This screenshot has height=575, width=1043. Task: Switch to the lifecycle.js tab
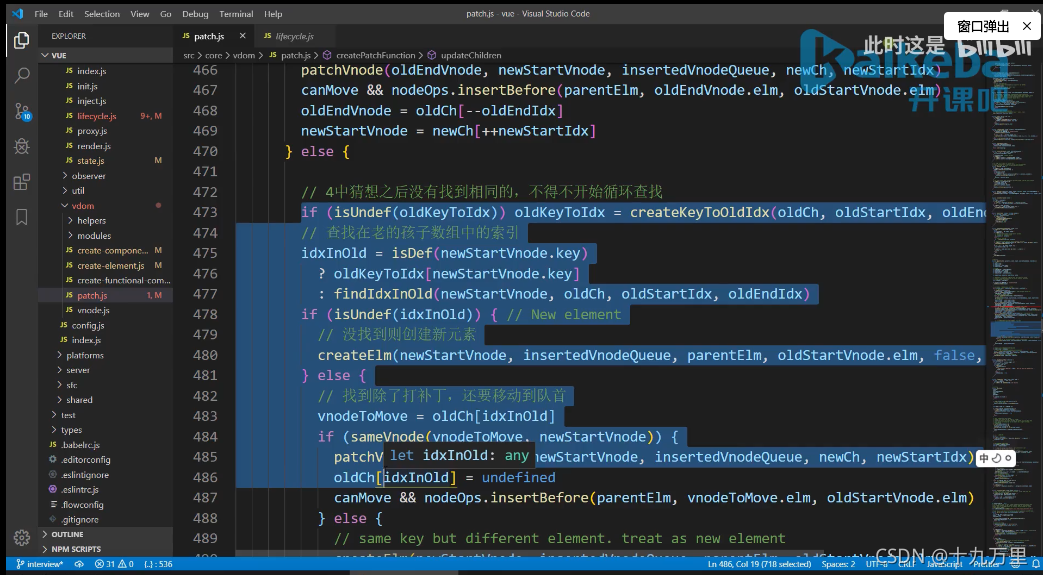click(x=288, y=36)
